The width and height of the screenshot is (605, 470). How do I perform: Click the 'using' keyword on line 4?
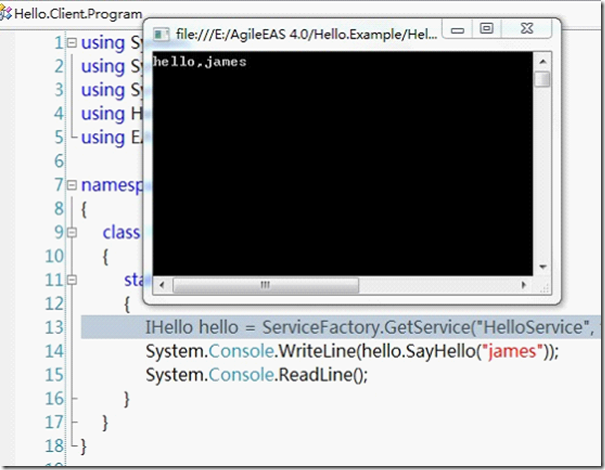tap(103, 114)
